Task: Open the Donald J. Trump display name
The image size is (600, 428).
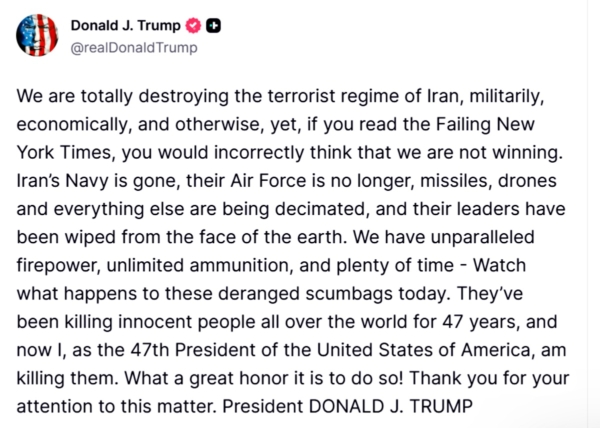Action: click(125, 24)
